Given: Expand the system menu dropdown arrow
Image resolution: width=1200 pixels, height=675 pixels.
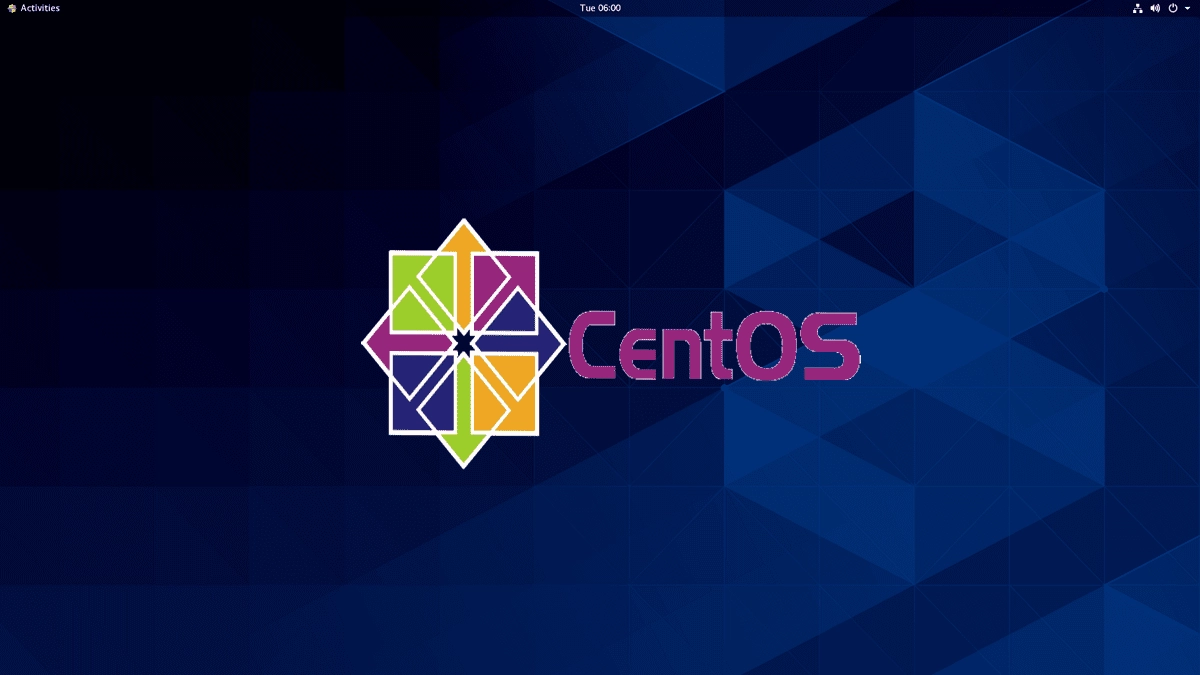Looking at the screenshot, I should point(1188,8).
